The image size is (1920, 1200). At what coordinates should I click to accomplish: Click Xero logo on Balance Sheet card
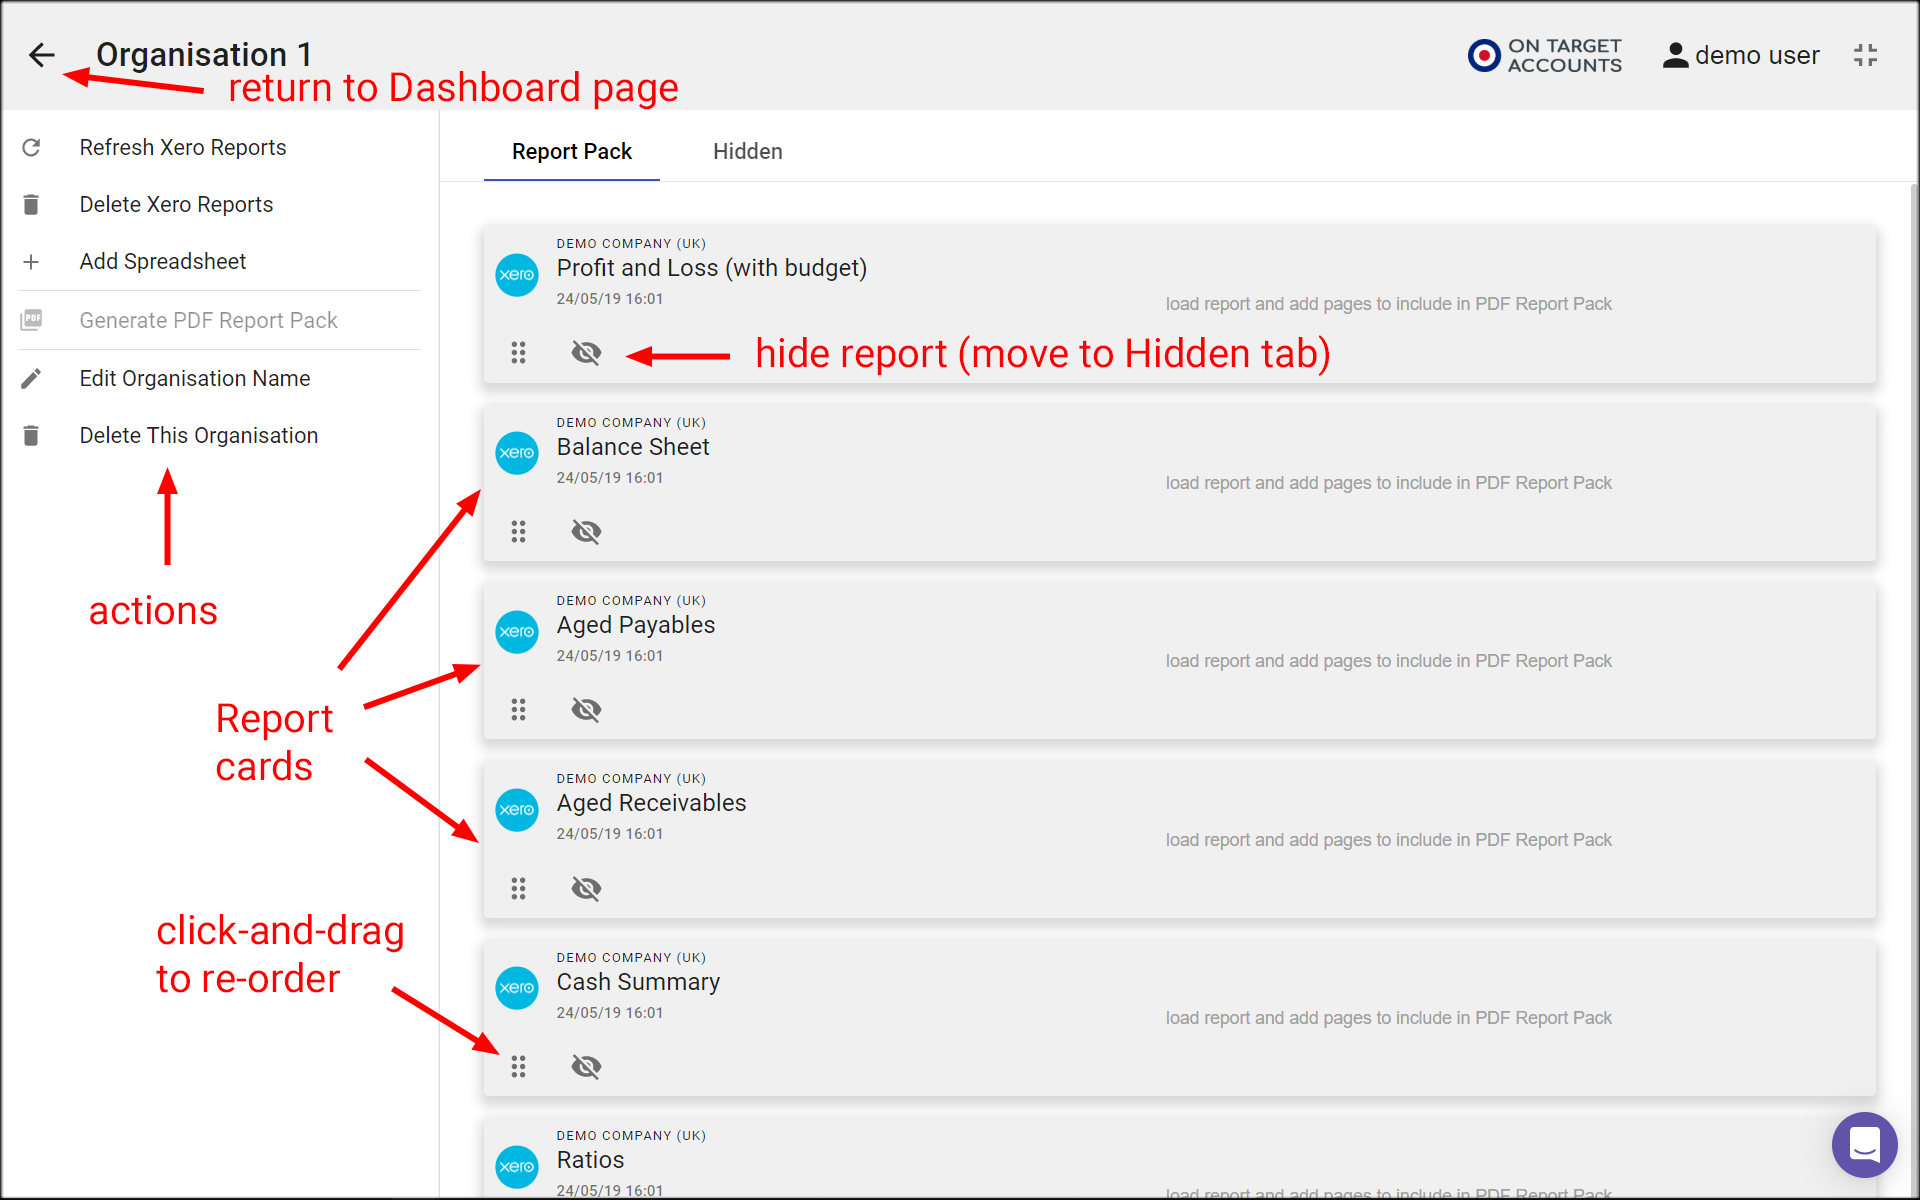point(517,453)
